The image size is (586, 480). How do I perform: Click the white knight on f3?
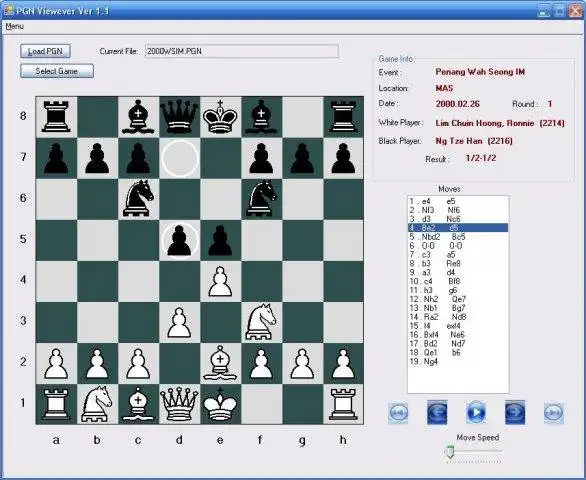click(x=261, y=322)
